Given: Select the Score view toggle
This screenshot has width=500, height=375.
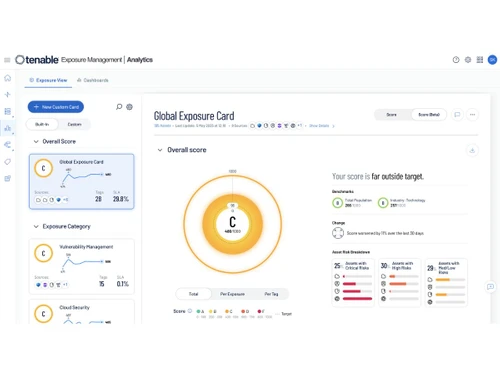Looking at the screenshot, I should (x=391, y=115).
